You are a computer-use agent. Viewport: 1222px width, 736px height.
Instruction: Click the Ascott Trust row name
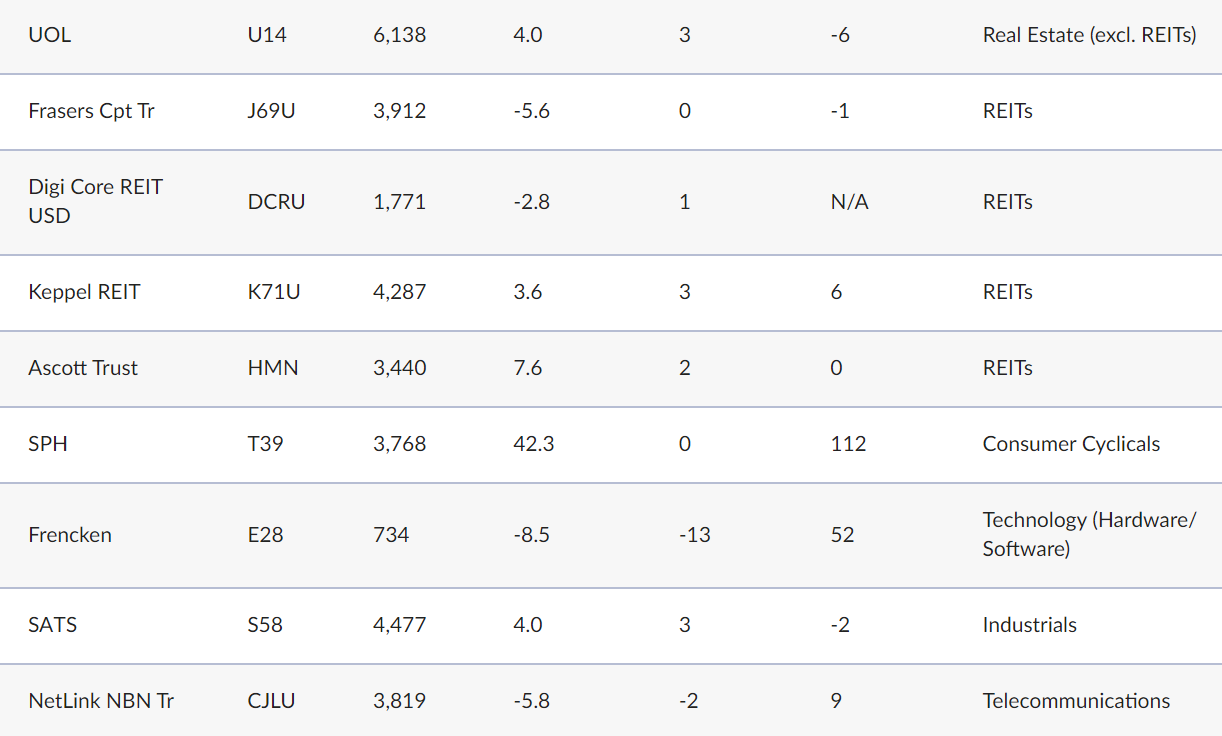(x=83, y=368)
